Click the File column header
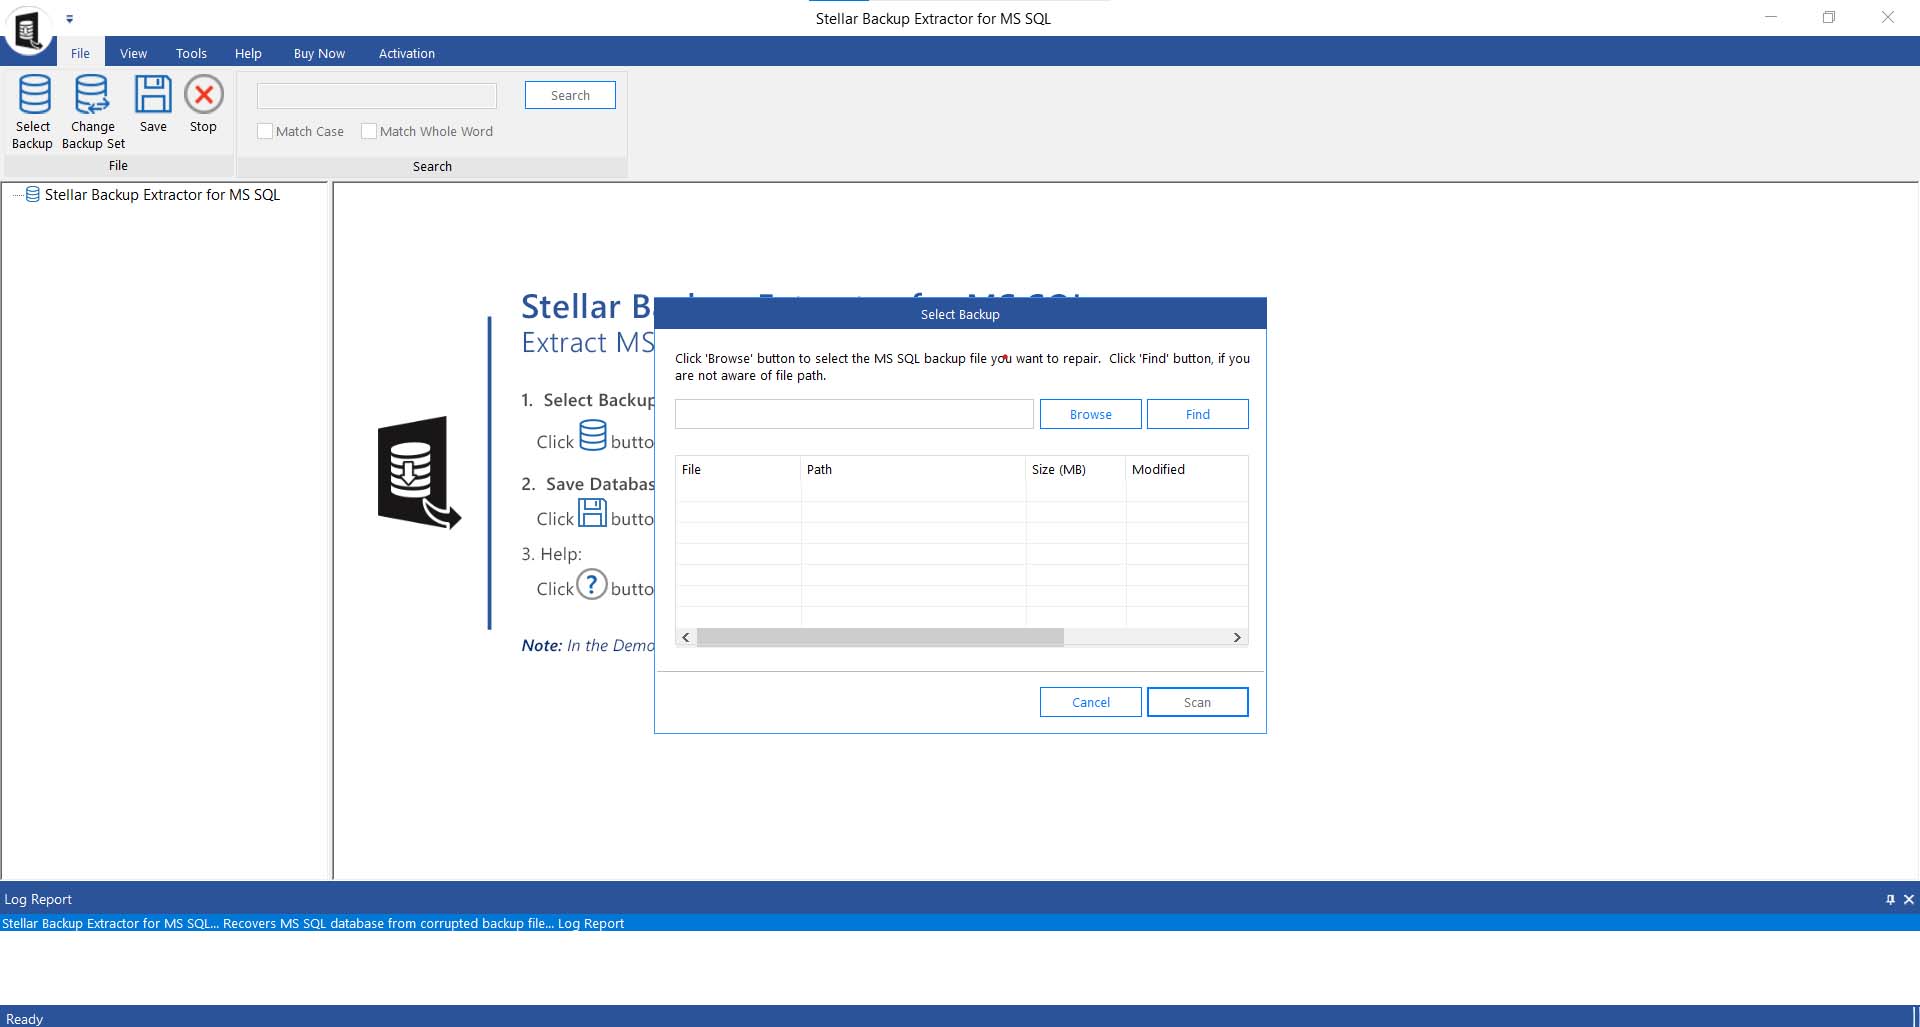The height and width of the screenshot is (1027, 1920). coord(738,469)
